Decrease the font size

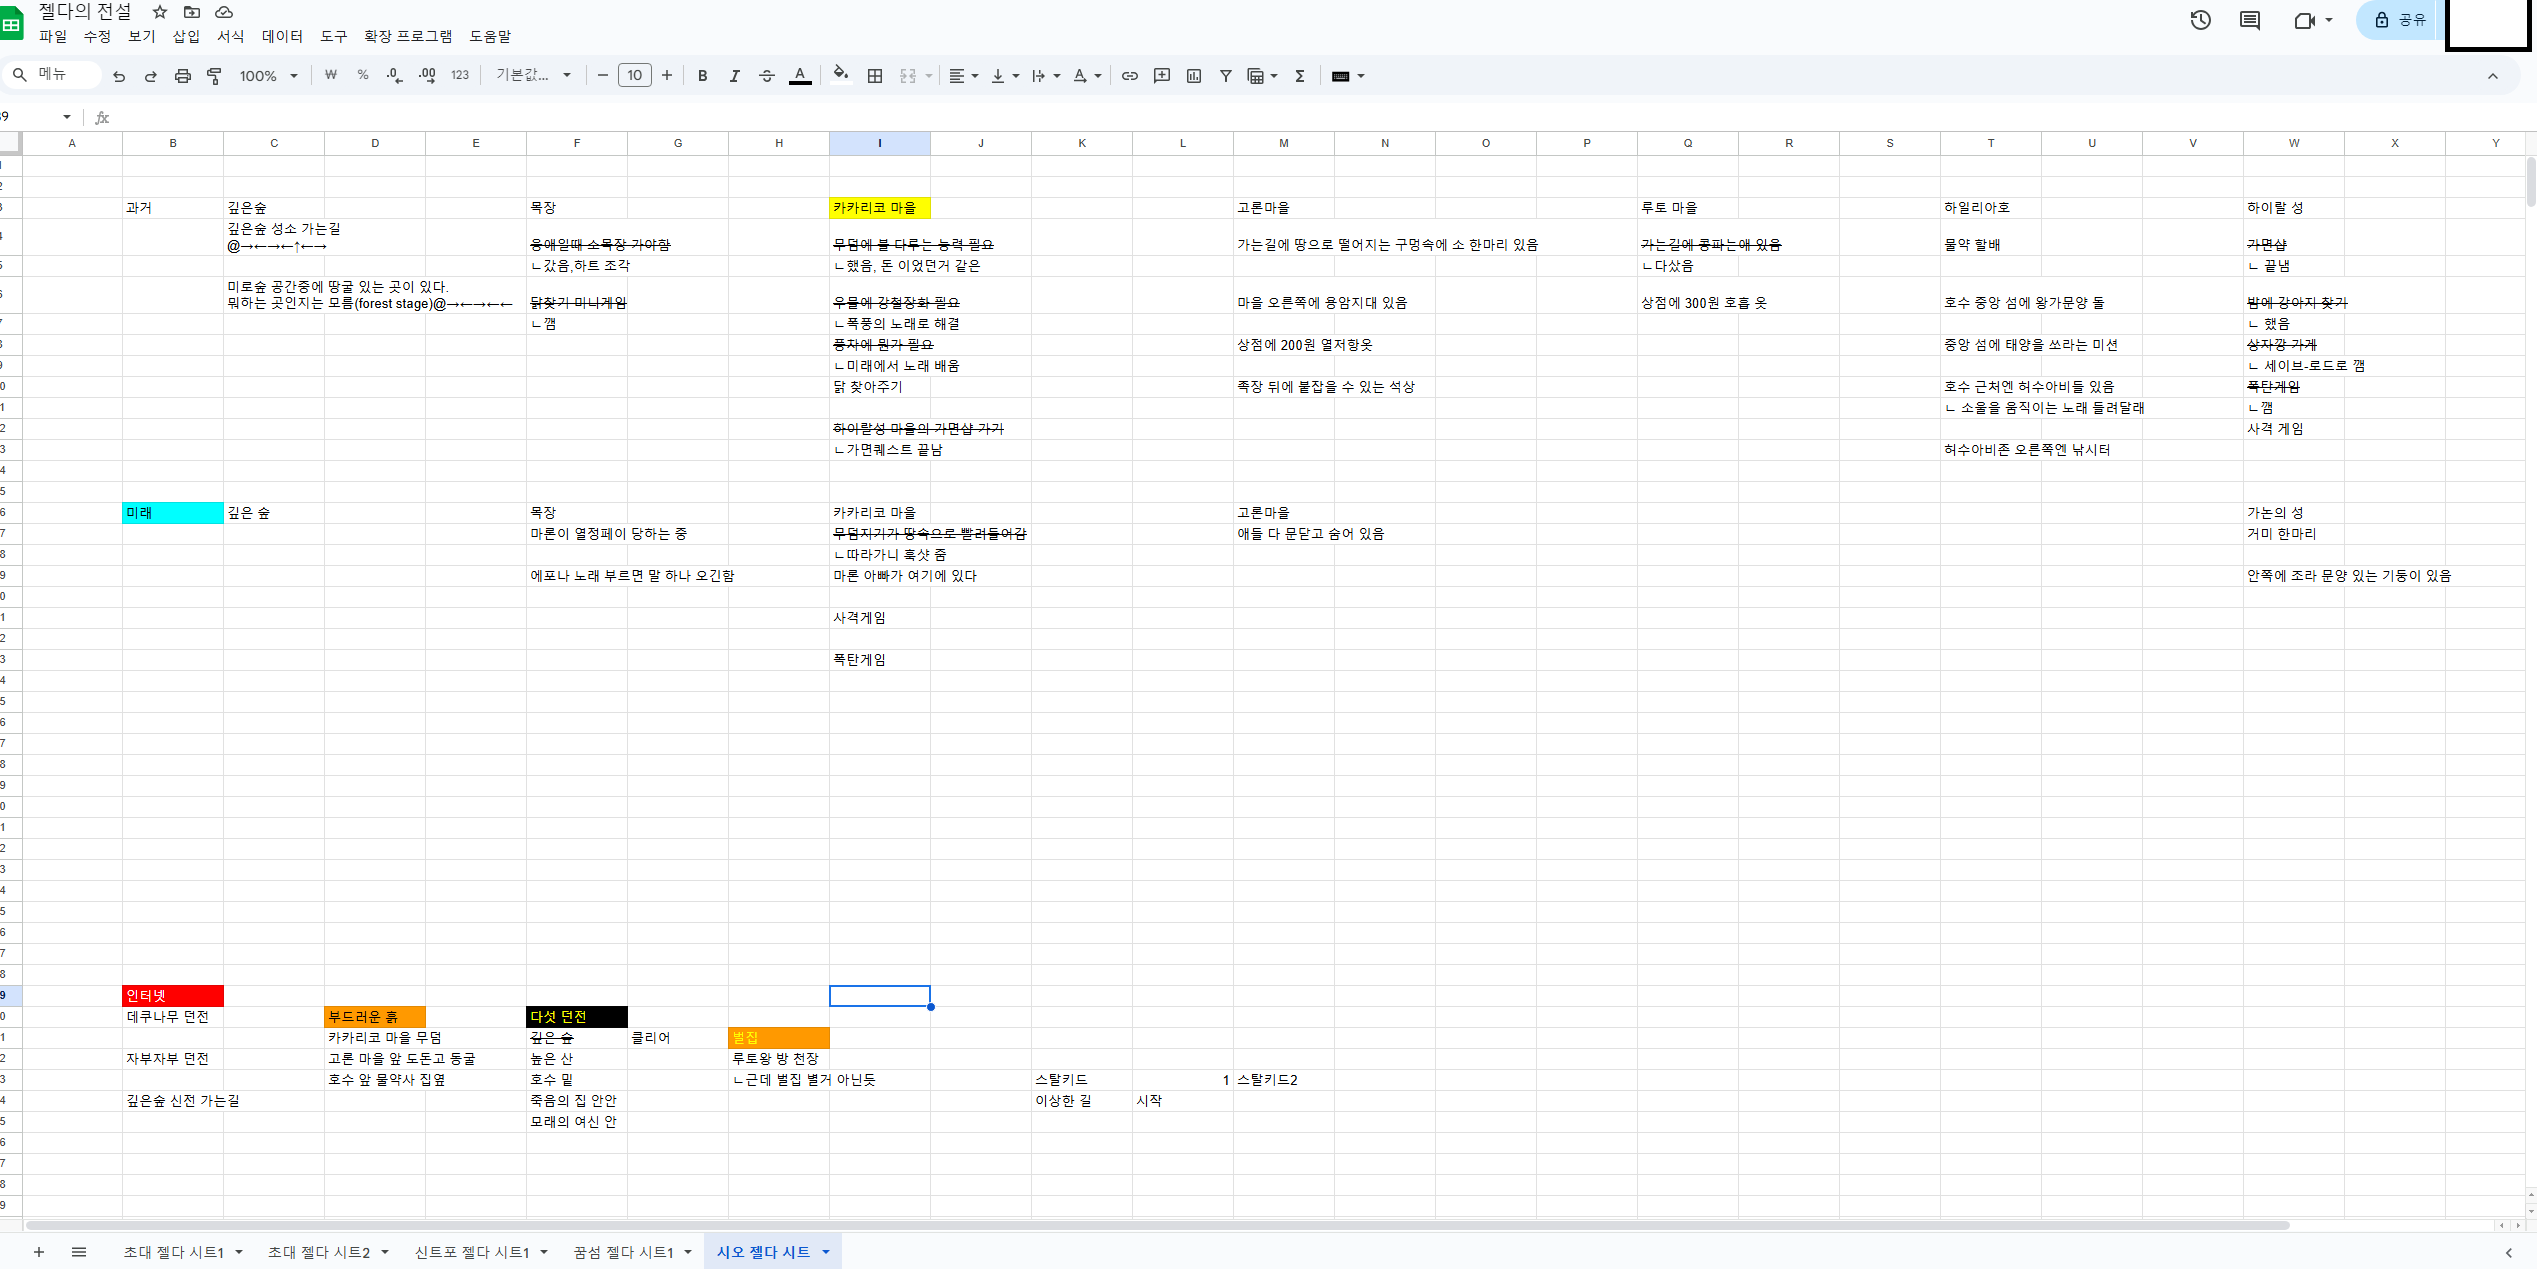tap(603, 76)
